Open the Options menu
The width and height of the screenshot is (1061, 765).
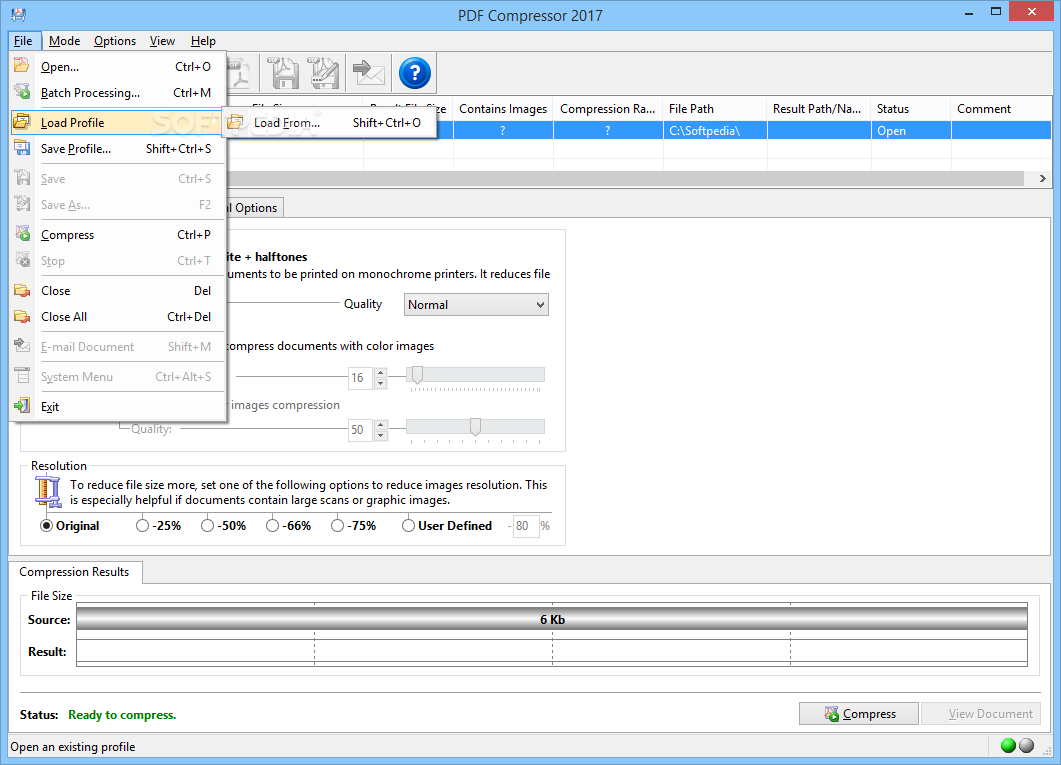115,41
